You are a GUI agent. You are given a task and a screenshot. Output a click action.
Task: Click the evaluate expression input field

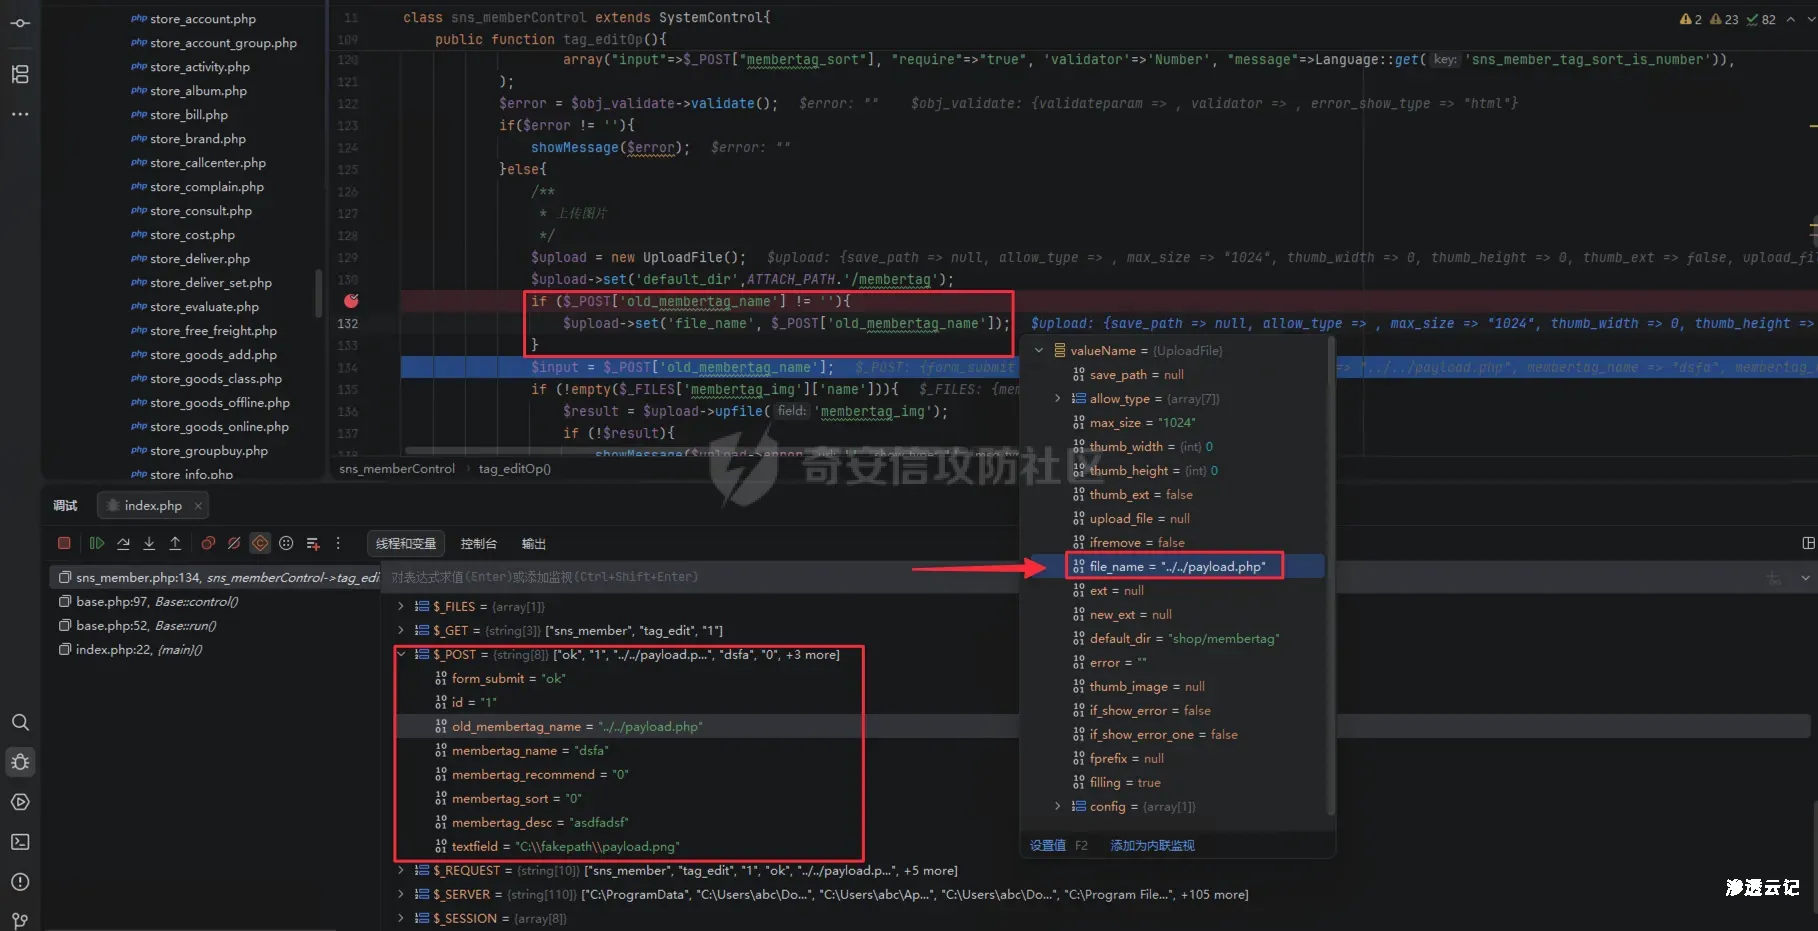700,577
